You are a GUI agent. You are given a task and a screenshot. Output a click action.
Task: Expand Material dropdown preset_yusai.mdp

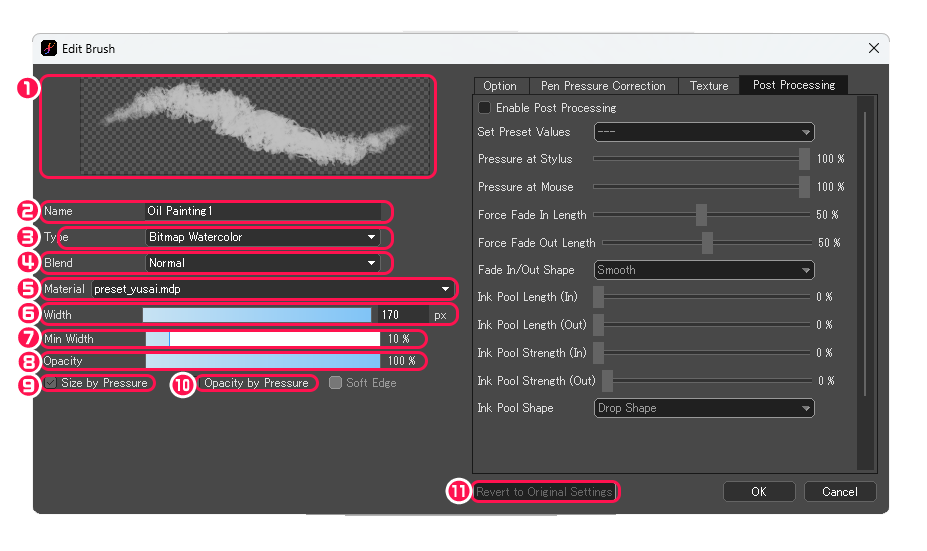272,289
